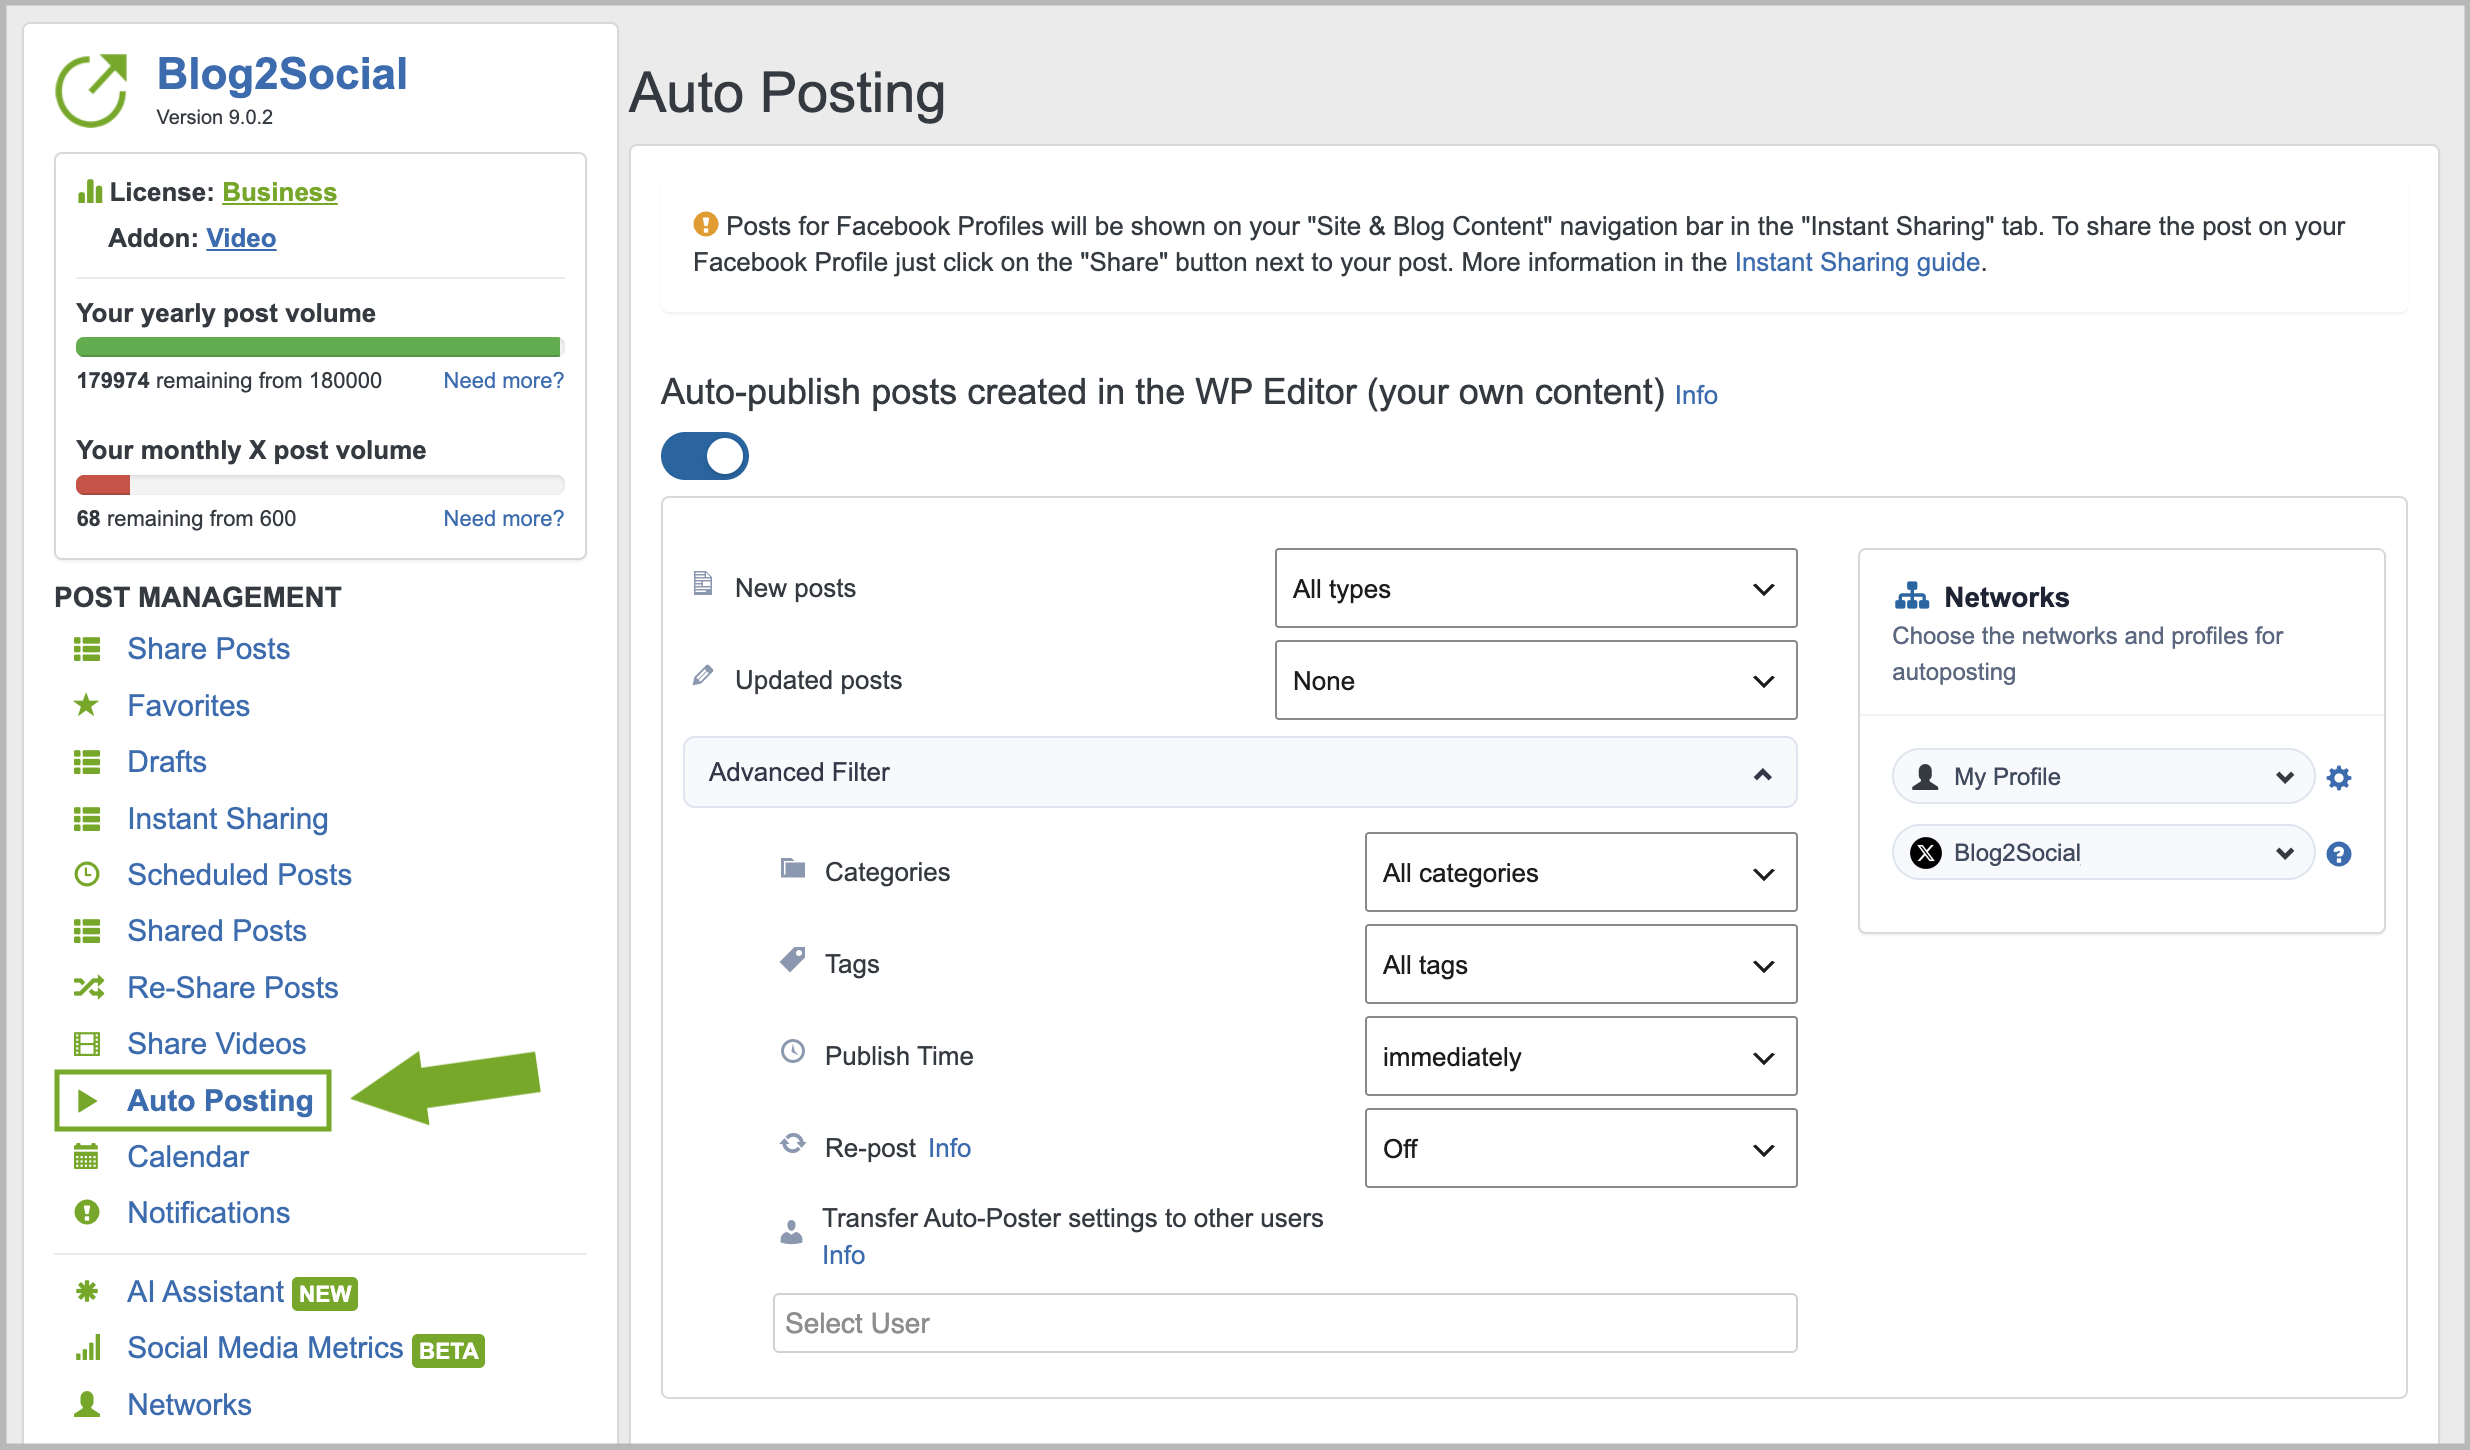Click the orange warning icon in notice

705,224
